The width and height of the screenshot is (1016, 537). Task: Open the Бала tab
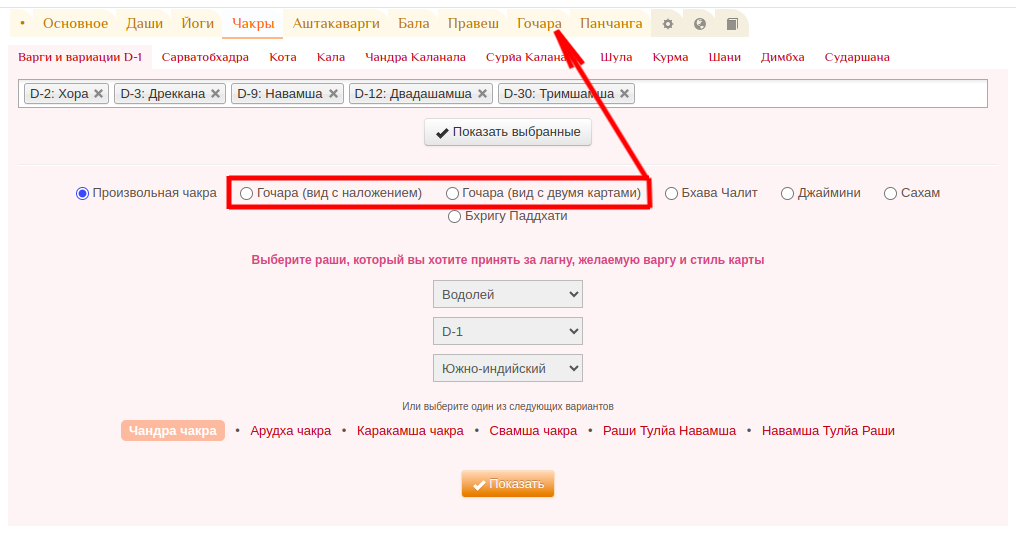(413, 24)
